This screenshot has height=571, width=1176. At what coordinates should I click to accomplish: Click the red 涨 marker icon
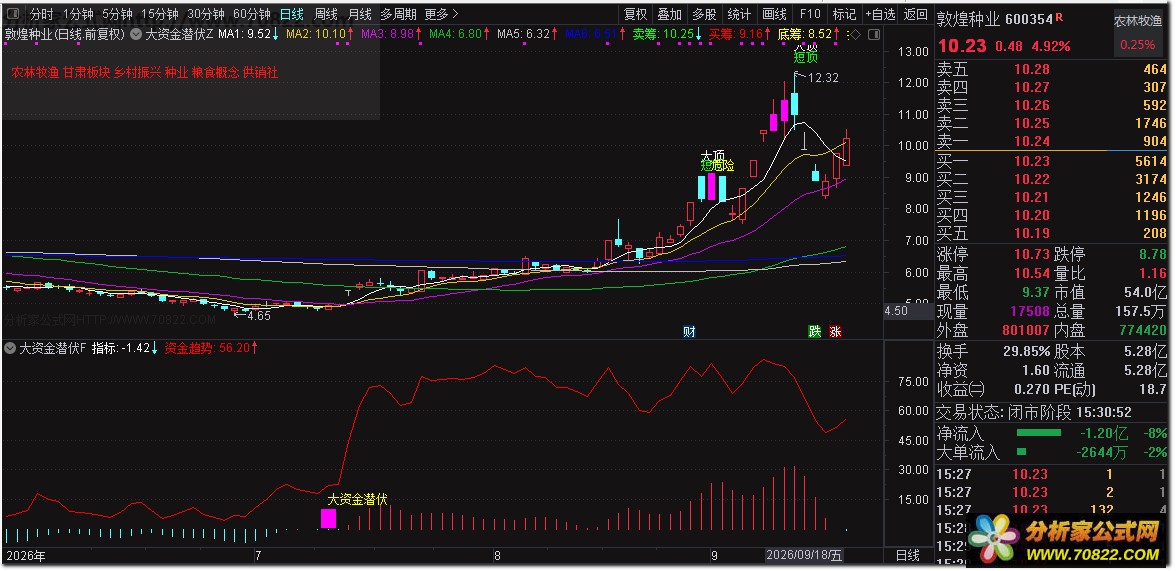pyautogui.click(x=835, y=332)
